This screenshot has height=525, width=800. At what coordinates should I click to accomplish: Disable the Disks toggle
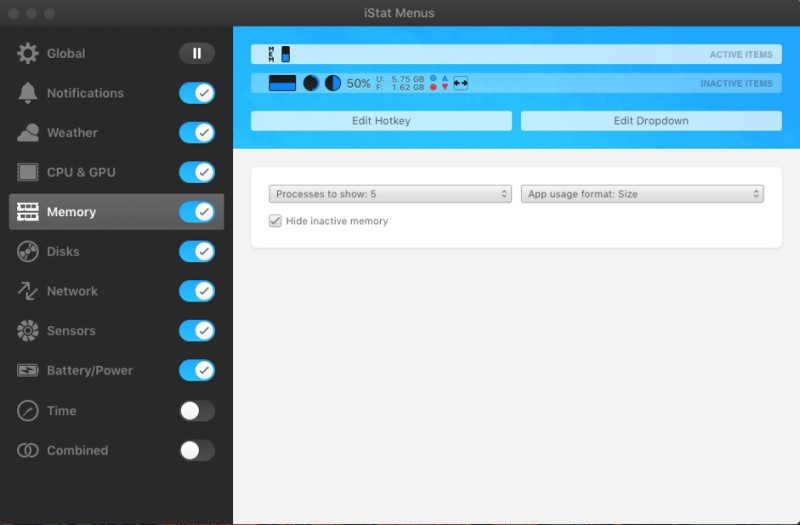[197, 252]
